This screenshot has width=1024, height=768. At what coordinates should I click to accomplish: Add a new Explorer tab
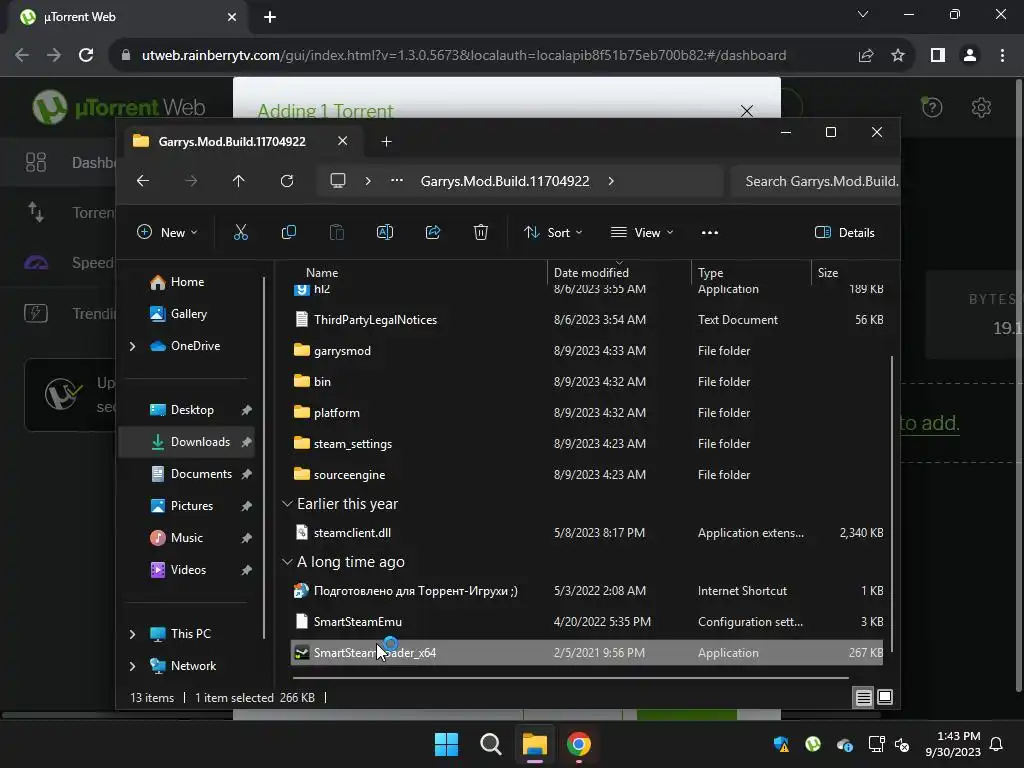point(387,142)
